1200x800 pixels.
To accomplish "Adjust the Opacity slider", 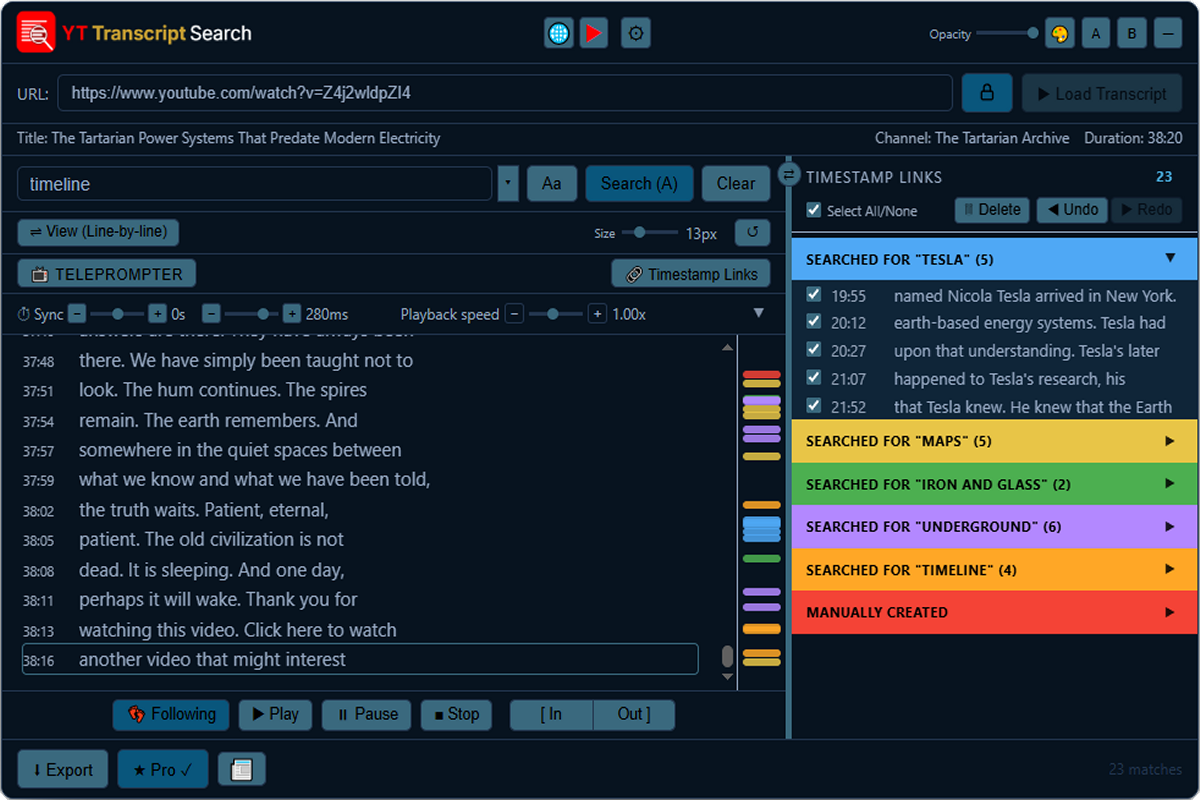I will (x=1007, y=33).
